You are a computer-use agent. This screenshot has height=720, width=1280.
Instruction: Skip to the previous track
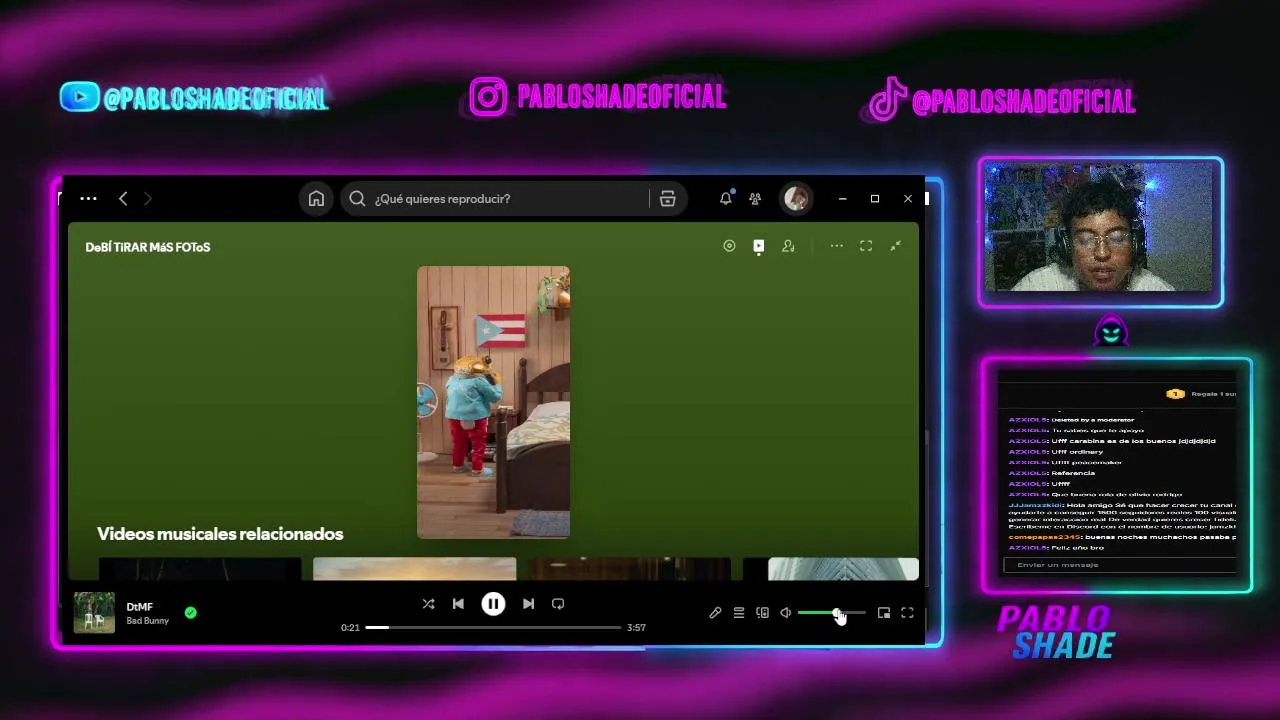pyautogui.click(x=458, y=604)
